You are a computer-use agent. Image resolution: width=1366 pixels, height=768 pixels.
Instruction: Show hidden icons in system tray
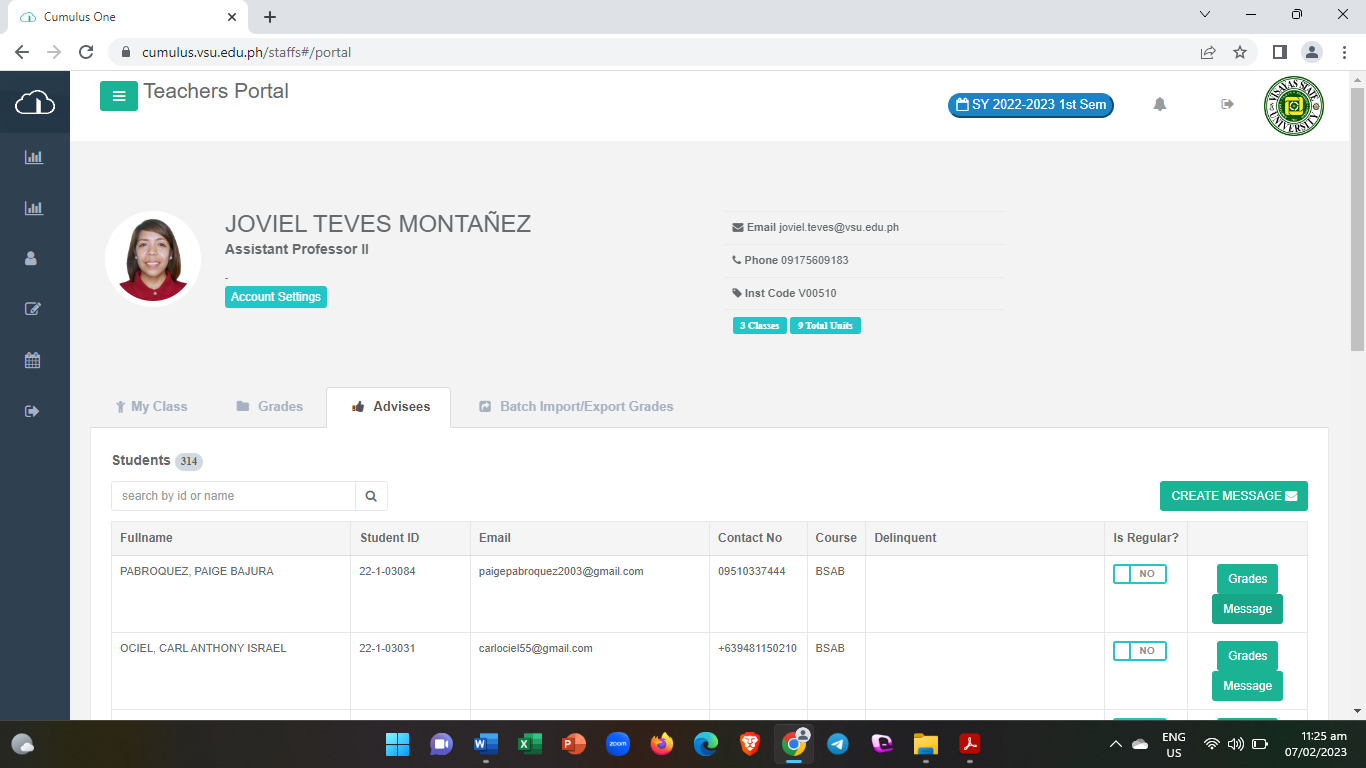(x=1116, y=744)
